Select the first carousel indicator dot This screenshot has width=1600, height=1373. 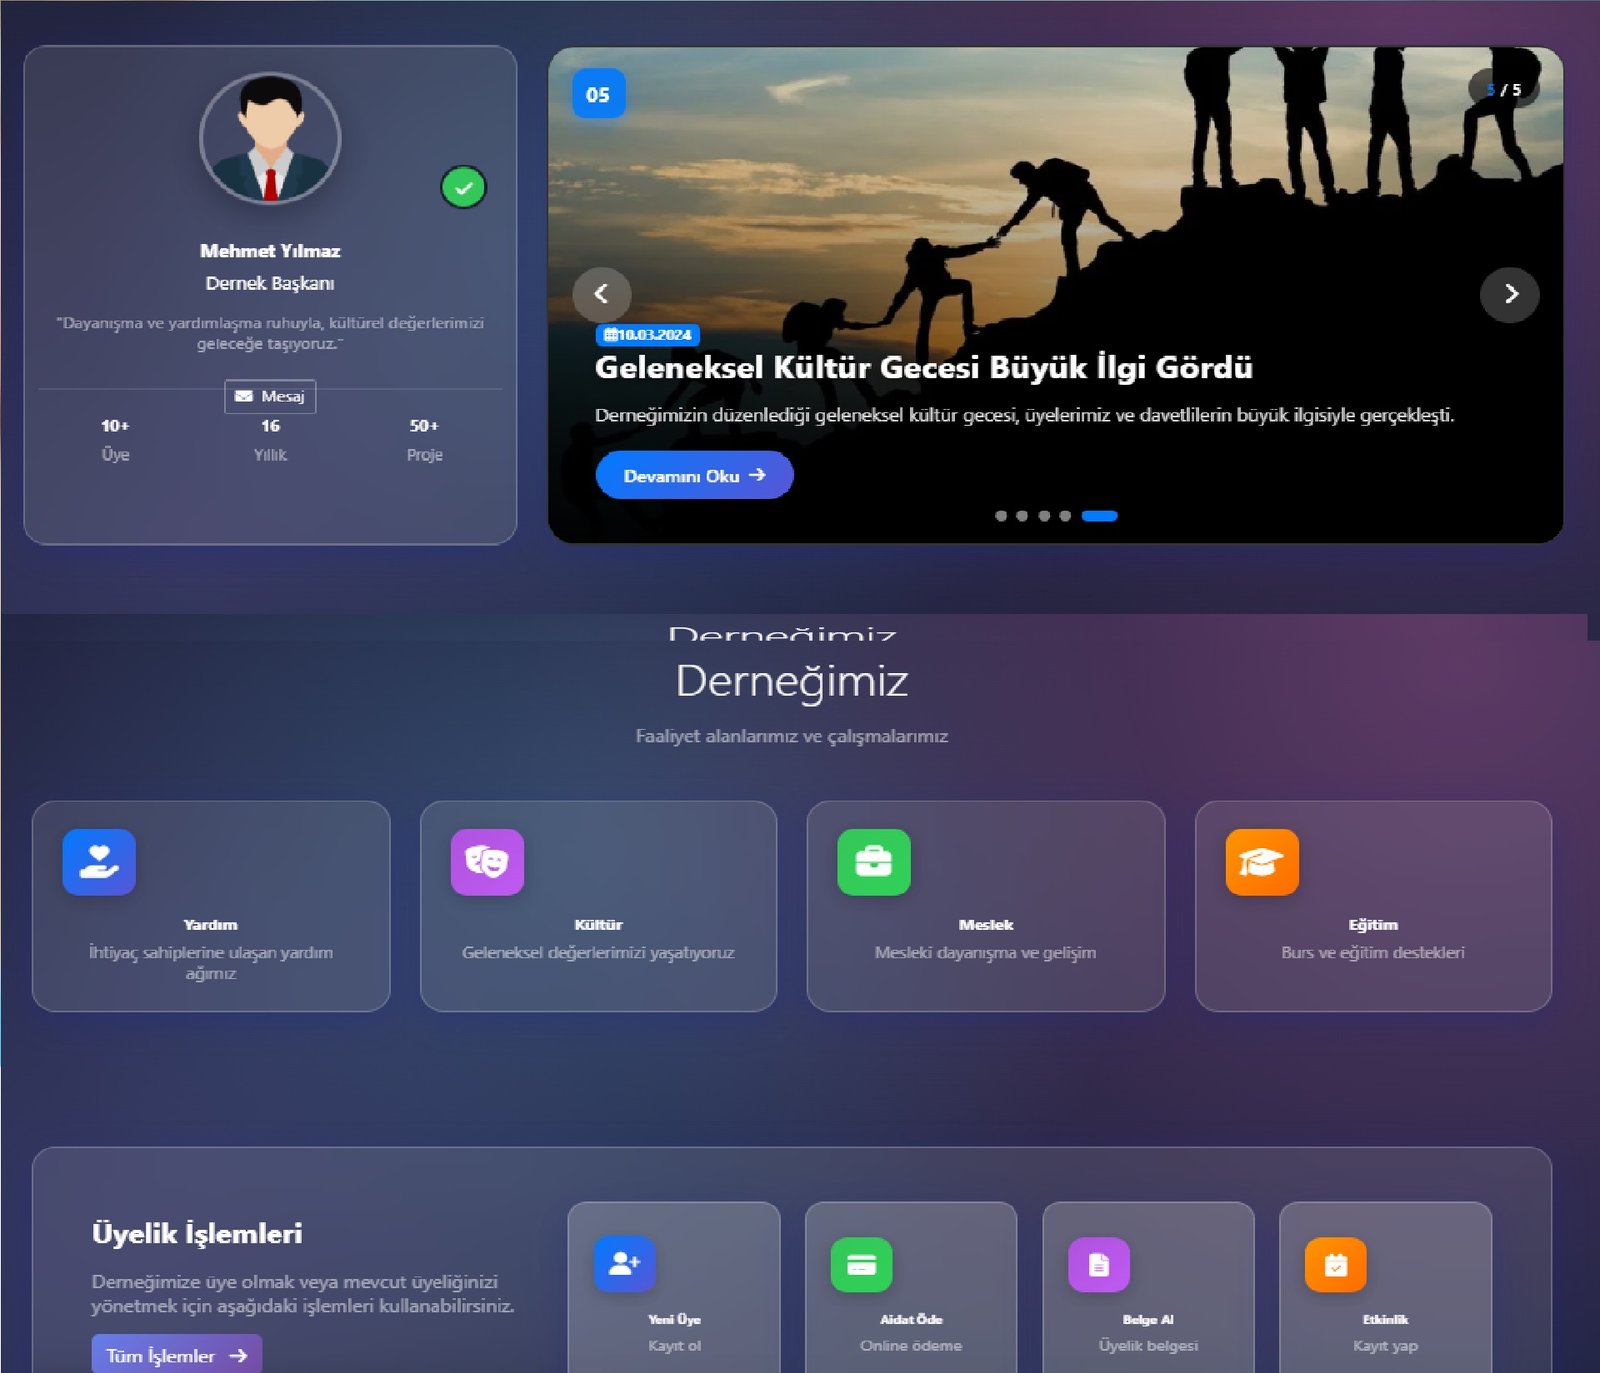pos(1001,516)
